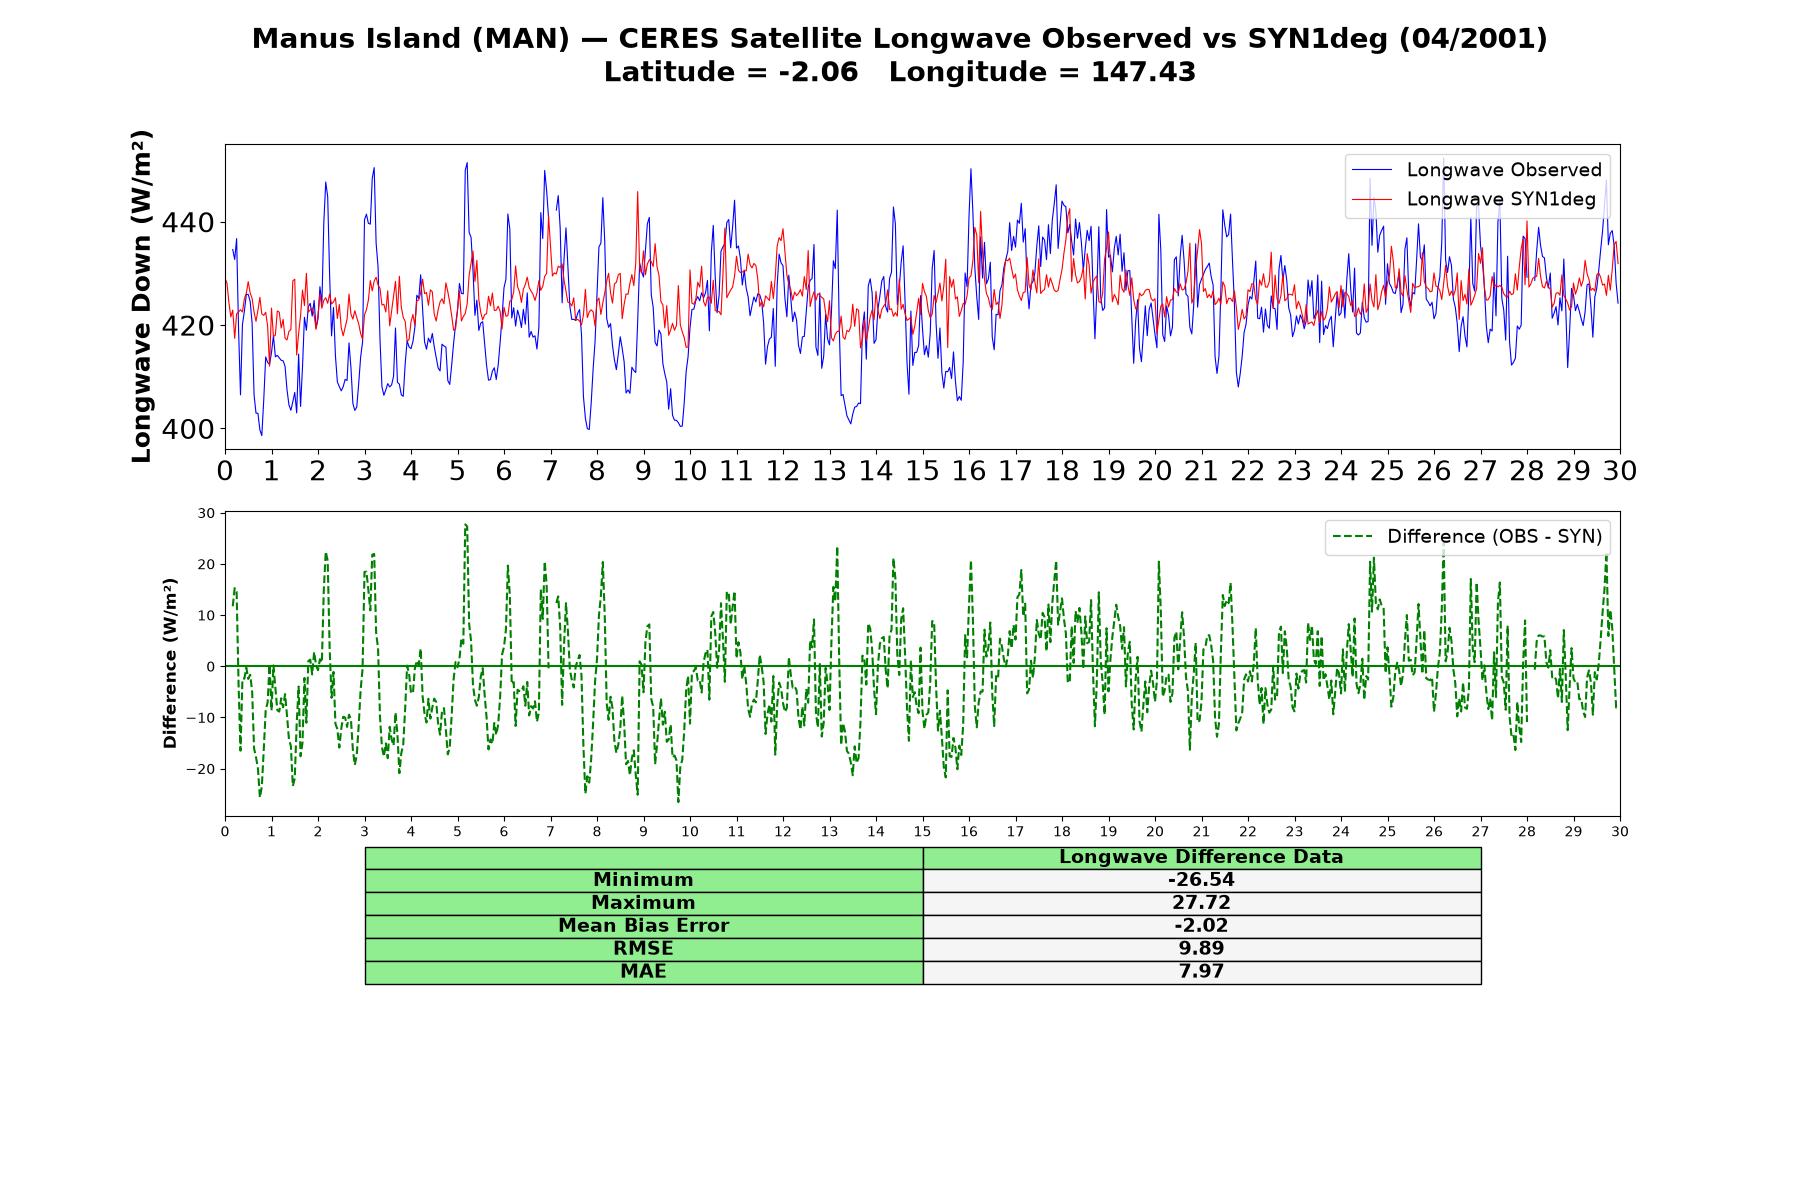Click the Mean Bias Error value -2.02
This screenshot has height=1200, width=1800.
point(1201,926)
